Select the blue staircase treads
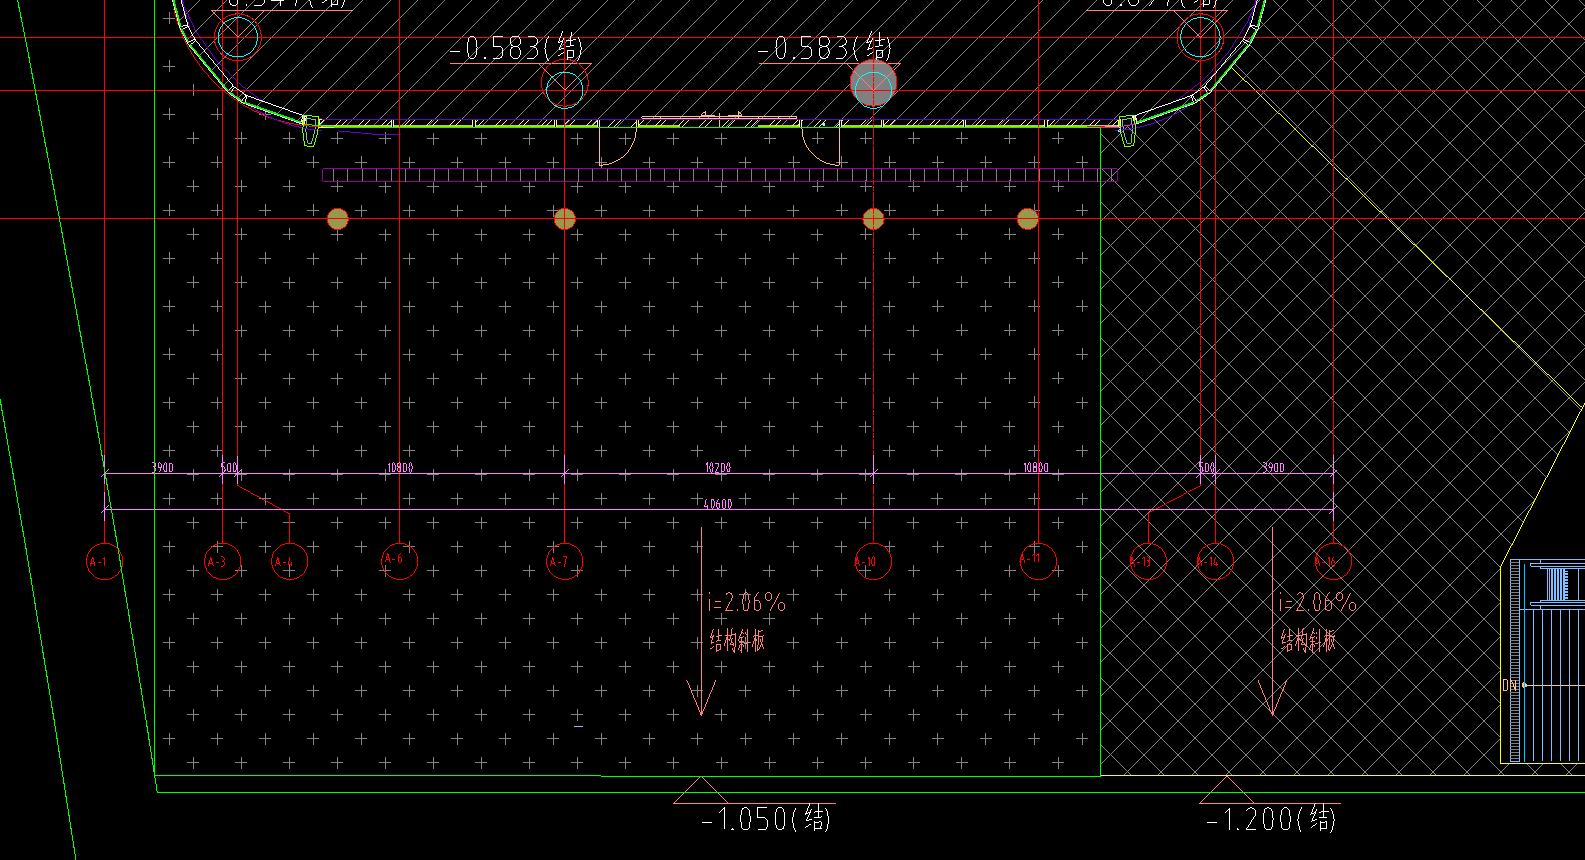 click(x=1556, y=686)
